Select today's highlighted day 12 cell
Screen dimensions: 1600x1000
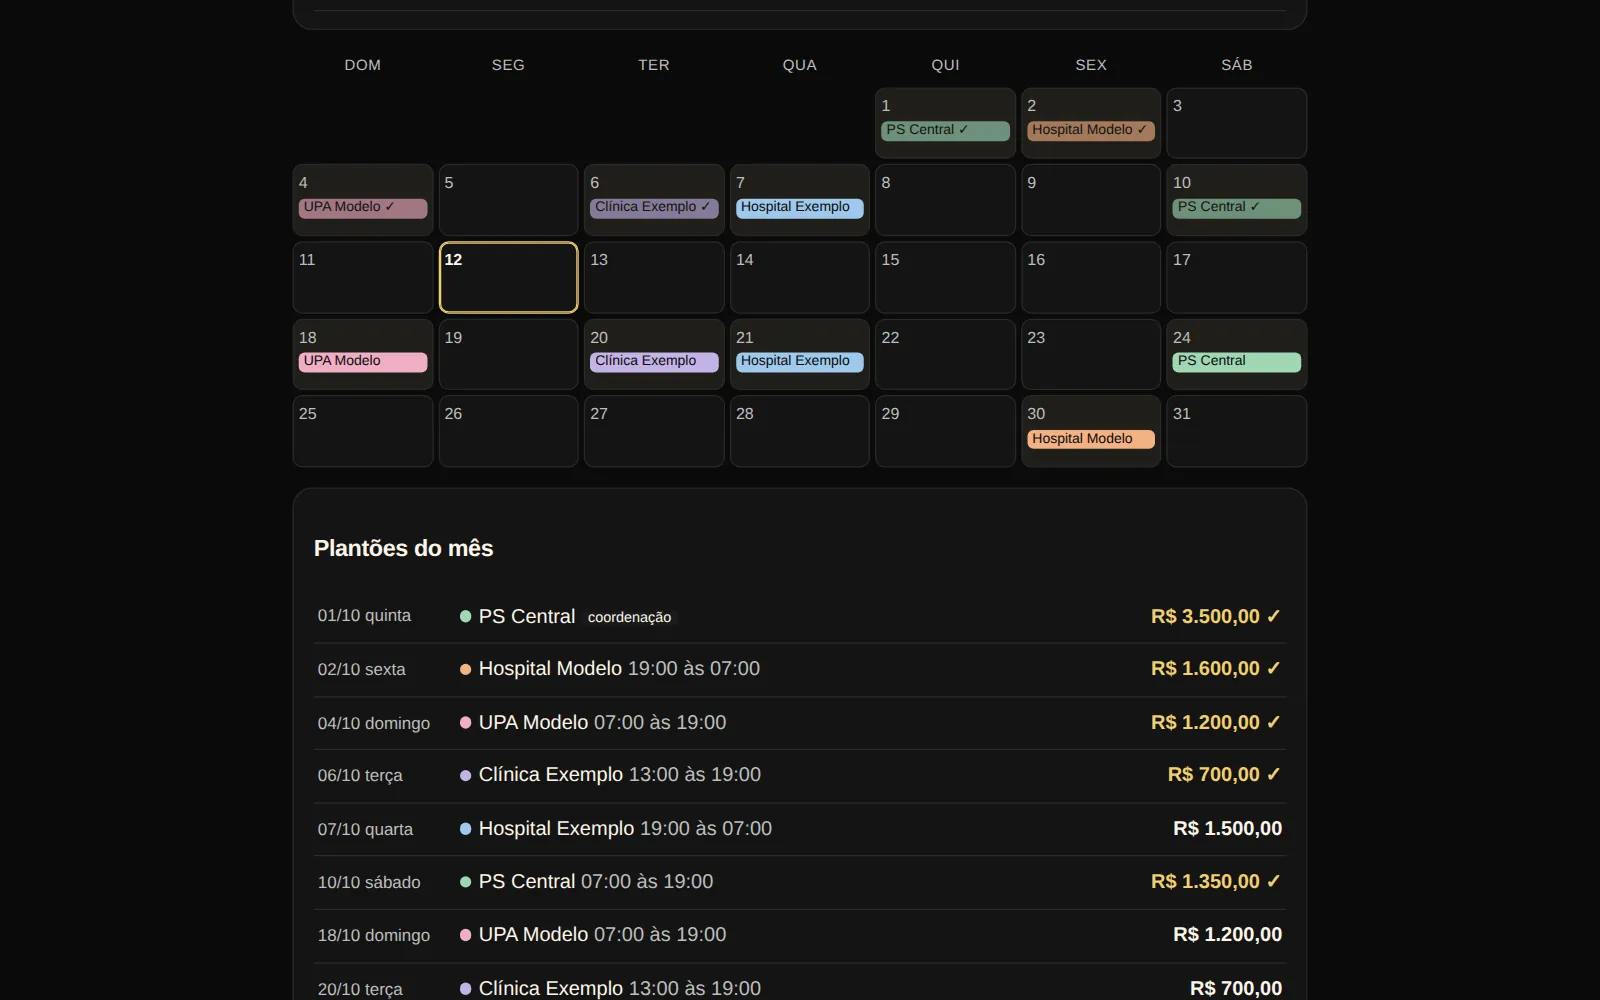508,277
